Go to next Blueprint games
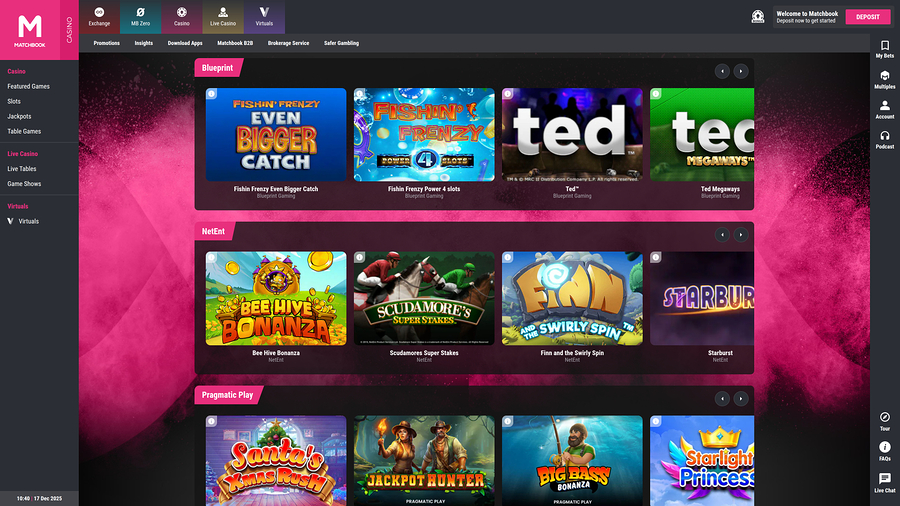 740,71
